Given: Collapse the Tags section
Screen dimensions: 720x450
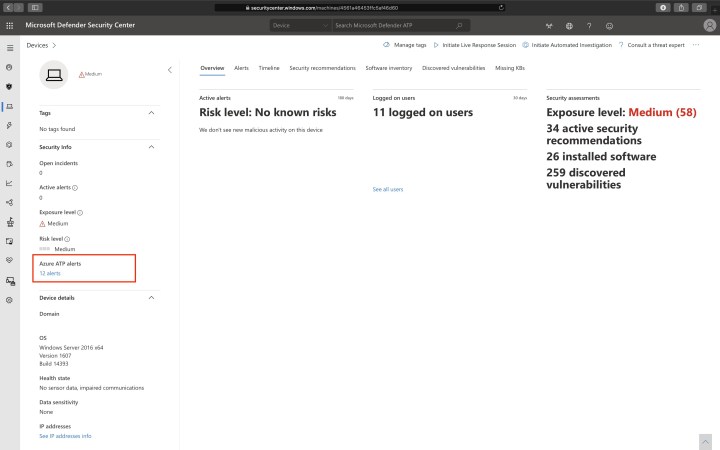Looking at the screenshot, I should (x=151, y=113).
